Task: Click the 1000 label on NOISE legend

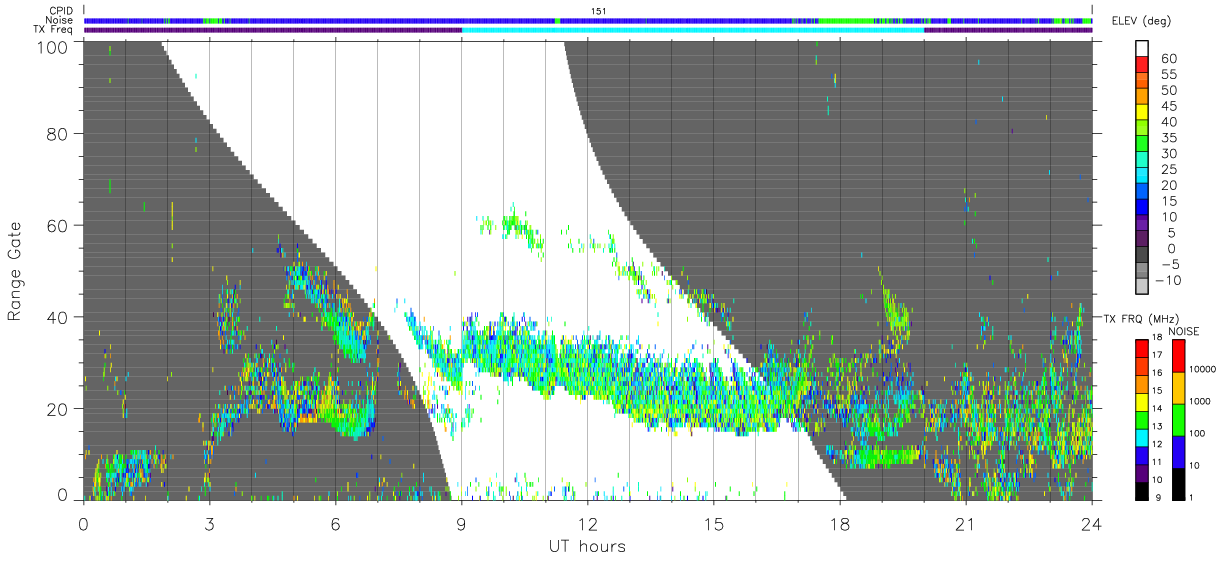Action: pos(1201,402)
